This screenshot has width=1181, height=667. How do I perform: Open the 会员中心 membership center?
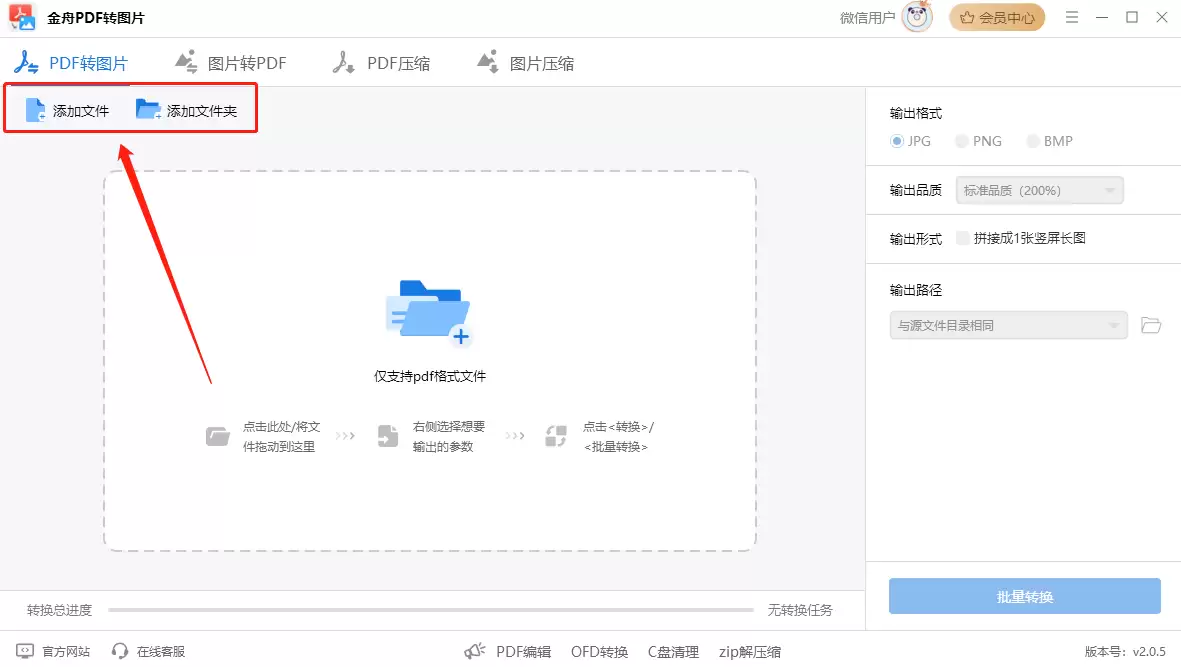pyautogui.click(x=996, y=17)
